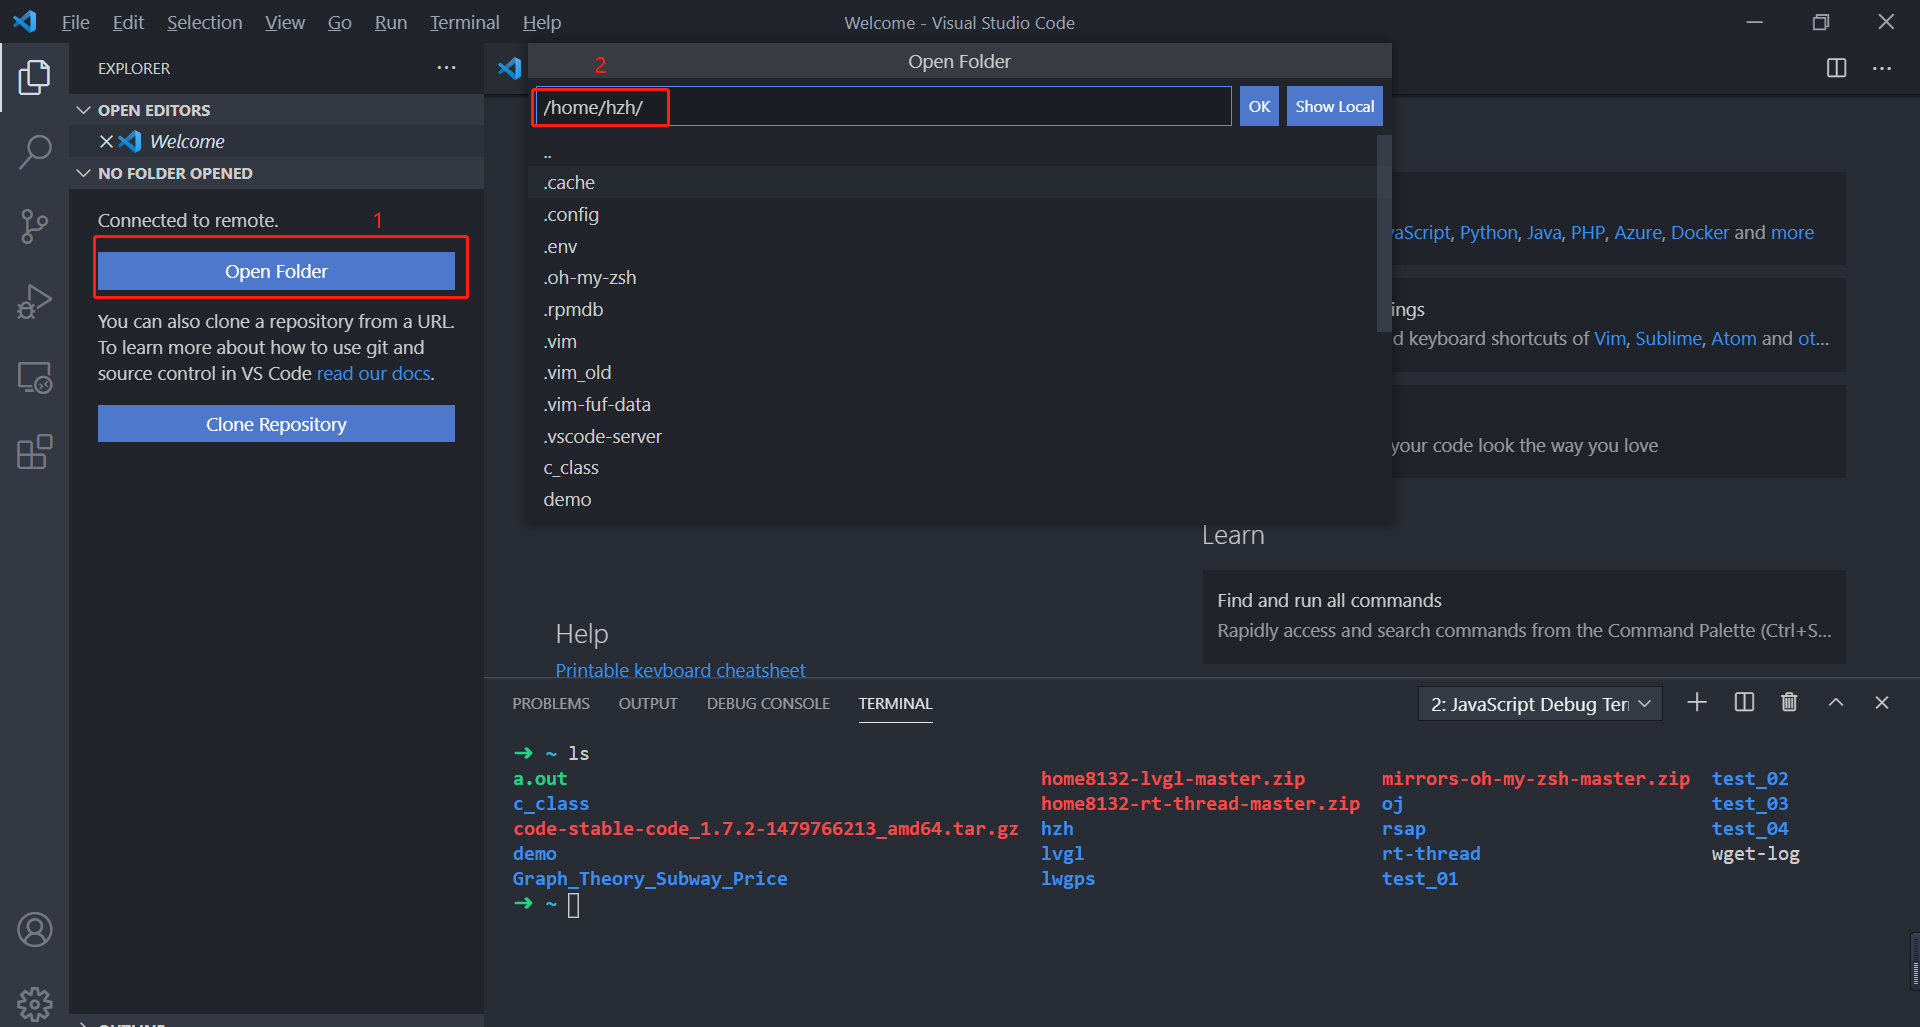Open the Search view icon
Screen dimensions: 1920x1027
(34, 152)
